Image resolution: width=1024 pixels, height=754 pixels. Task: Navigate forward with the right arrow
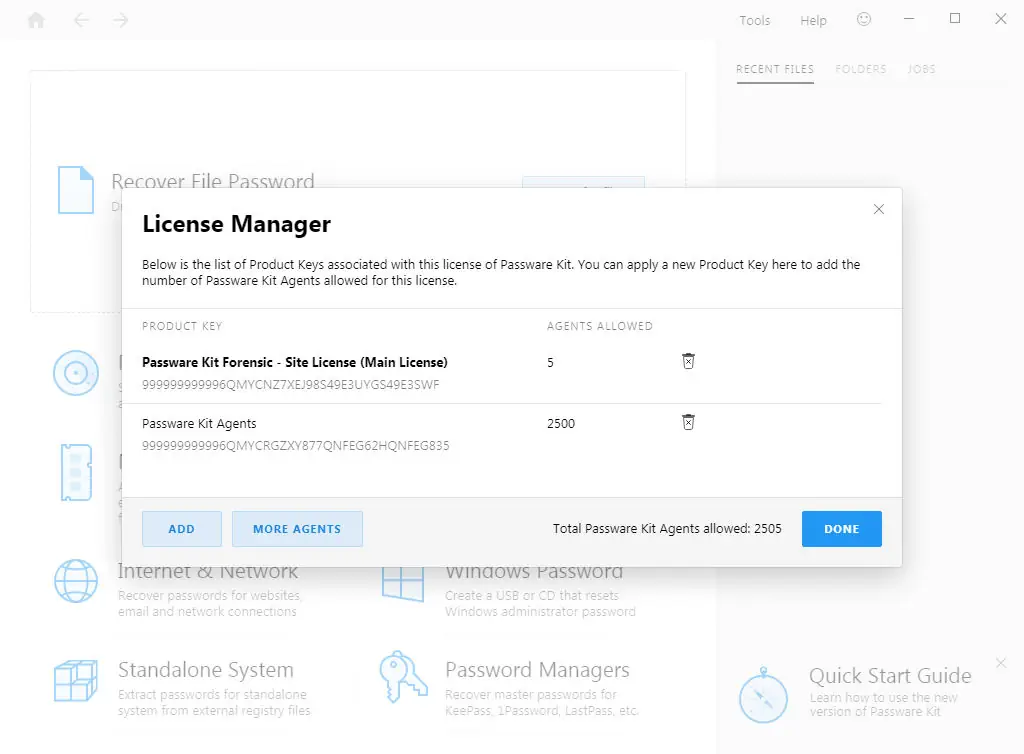click(x=120, y=20)
